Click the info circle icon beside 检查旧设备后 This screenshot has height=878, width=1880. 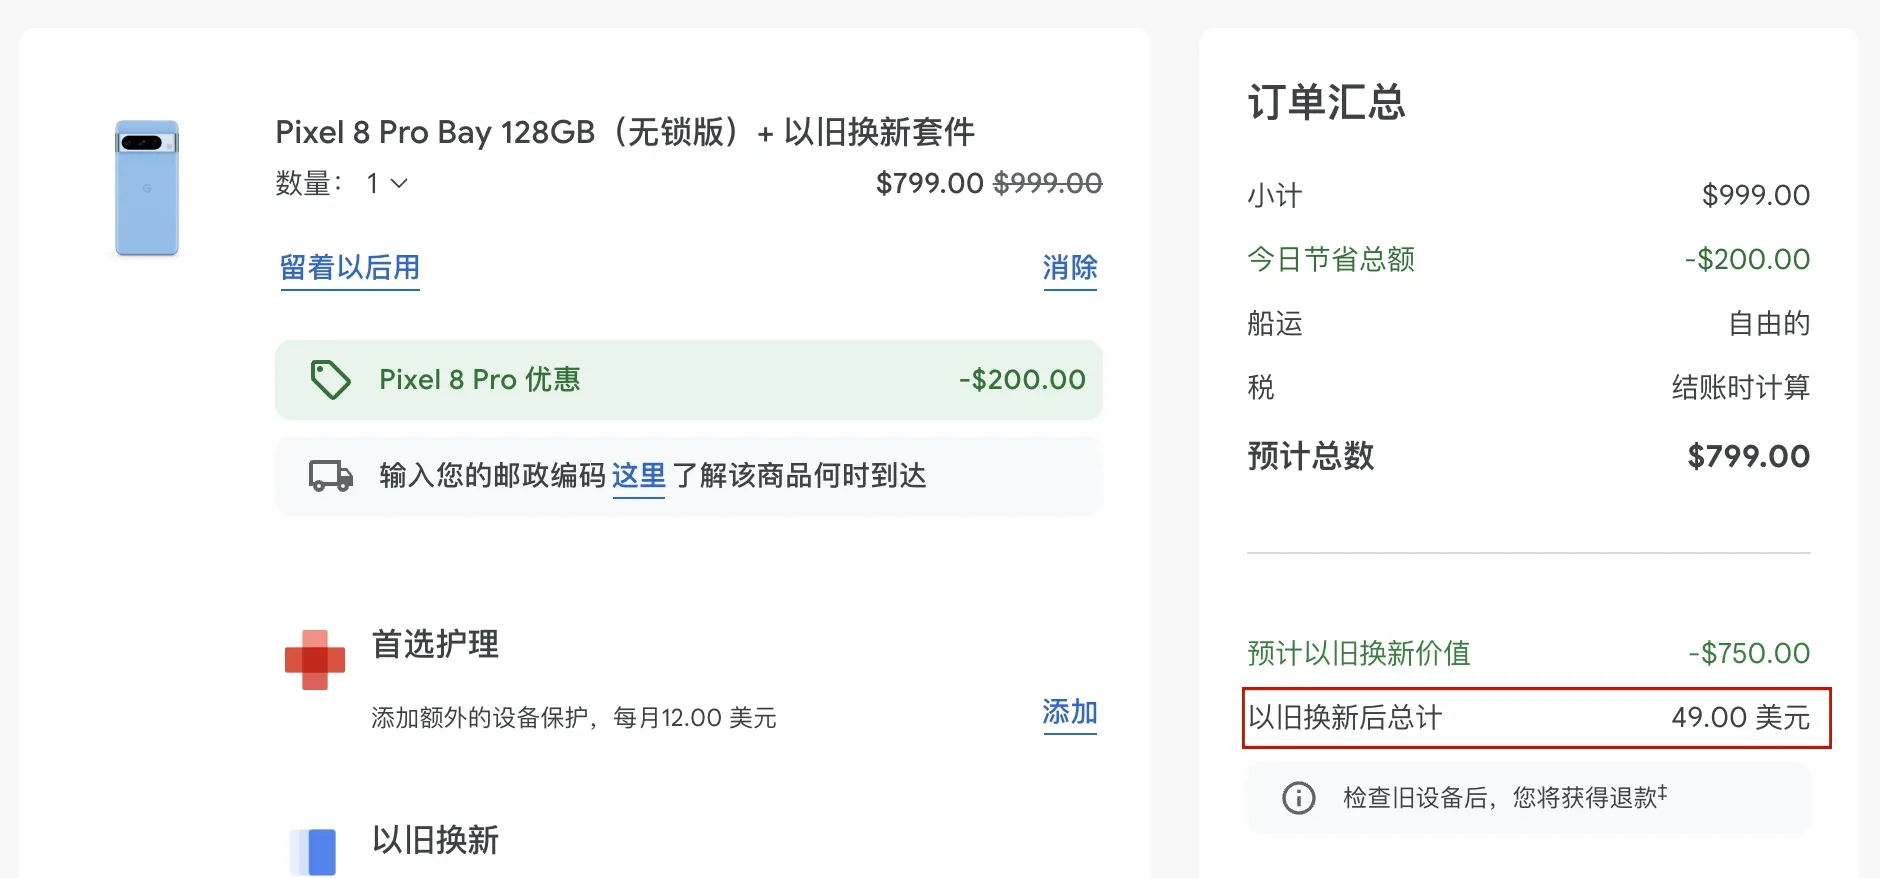coord(1299,798)
